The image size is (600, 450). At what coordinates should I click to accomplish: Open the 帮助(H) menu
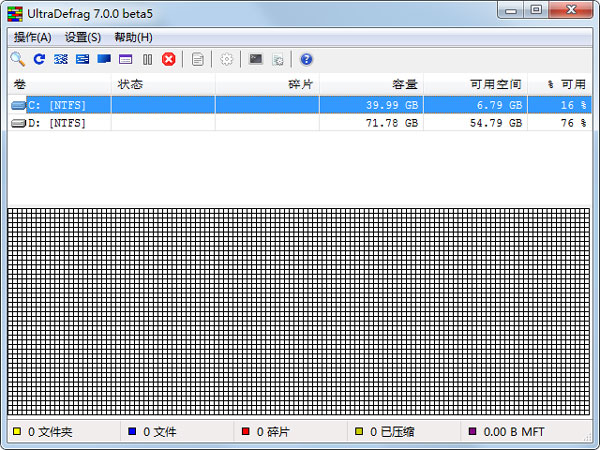tap(134, 38)
